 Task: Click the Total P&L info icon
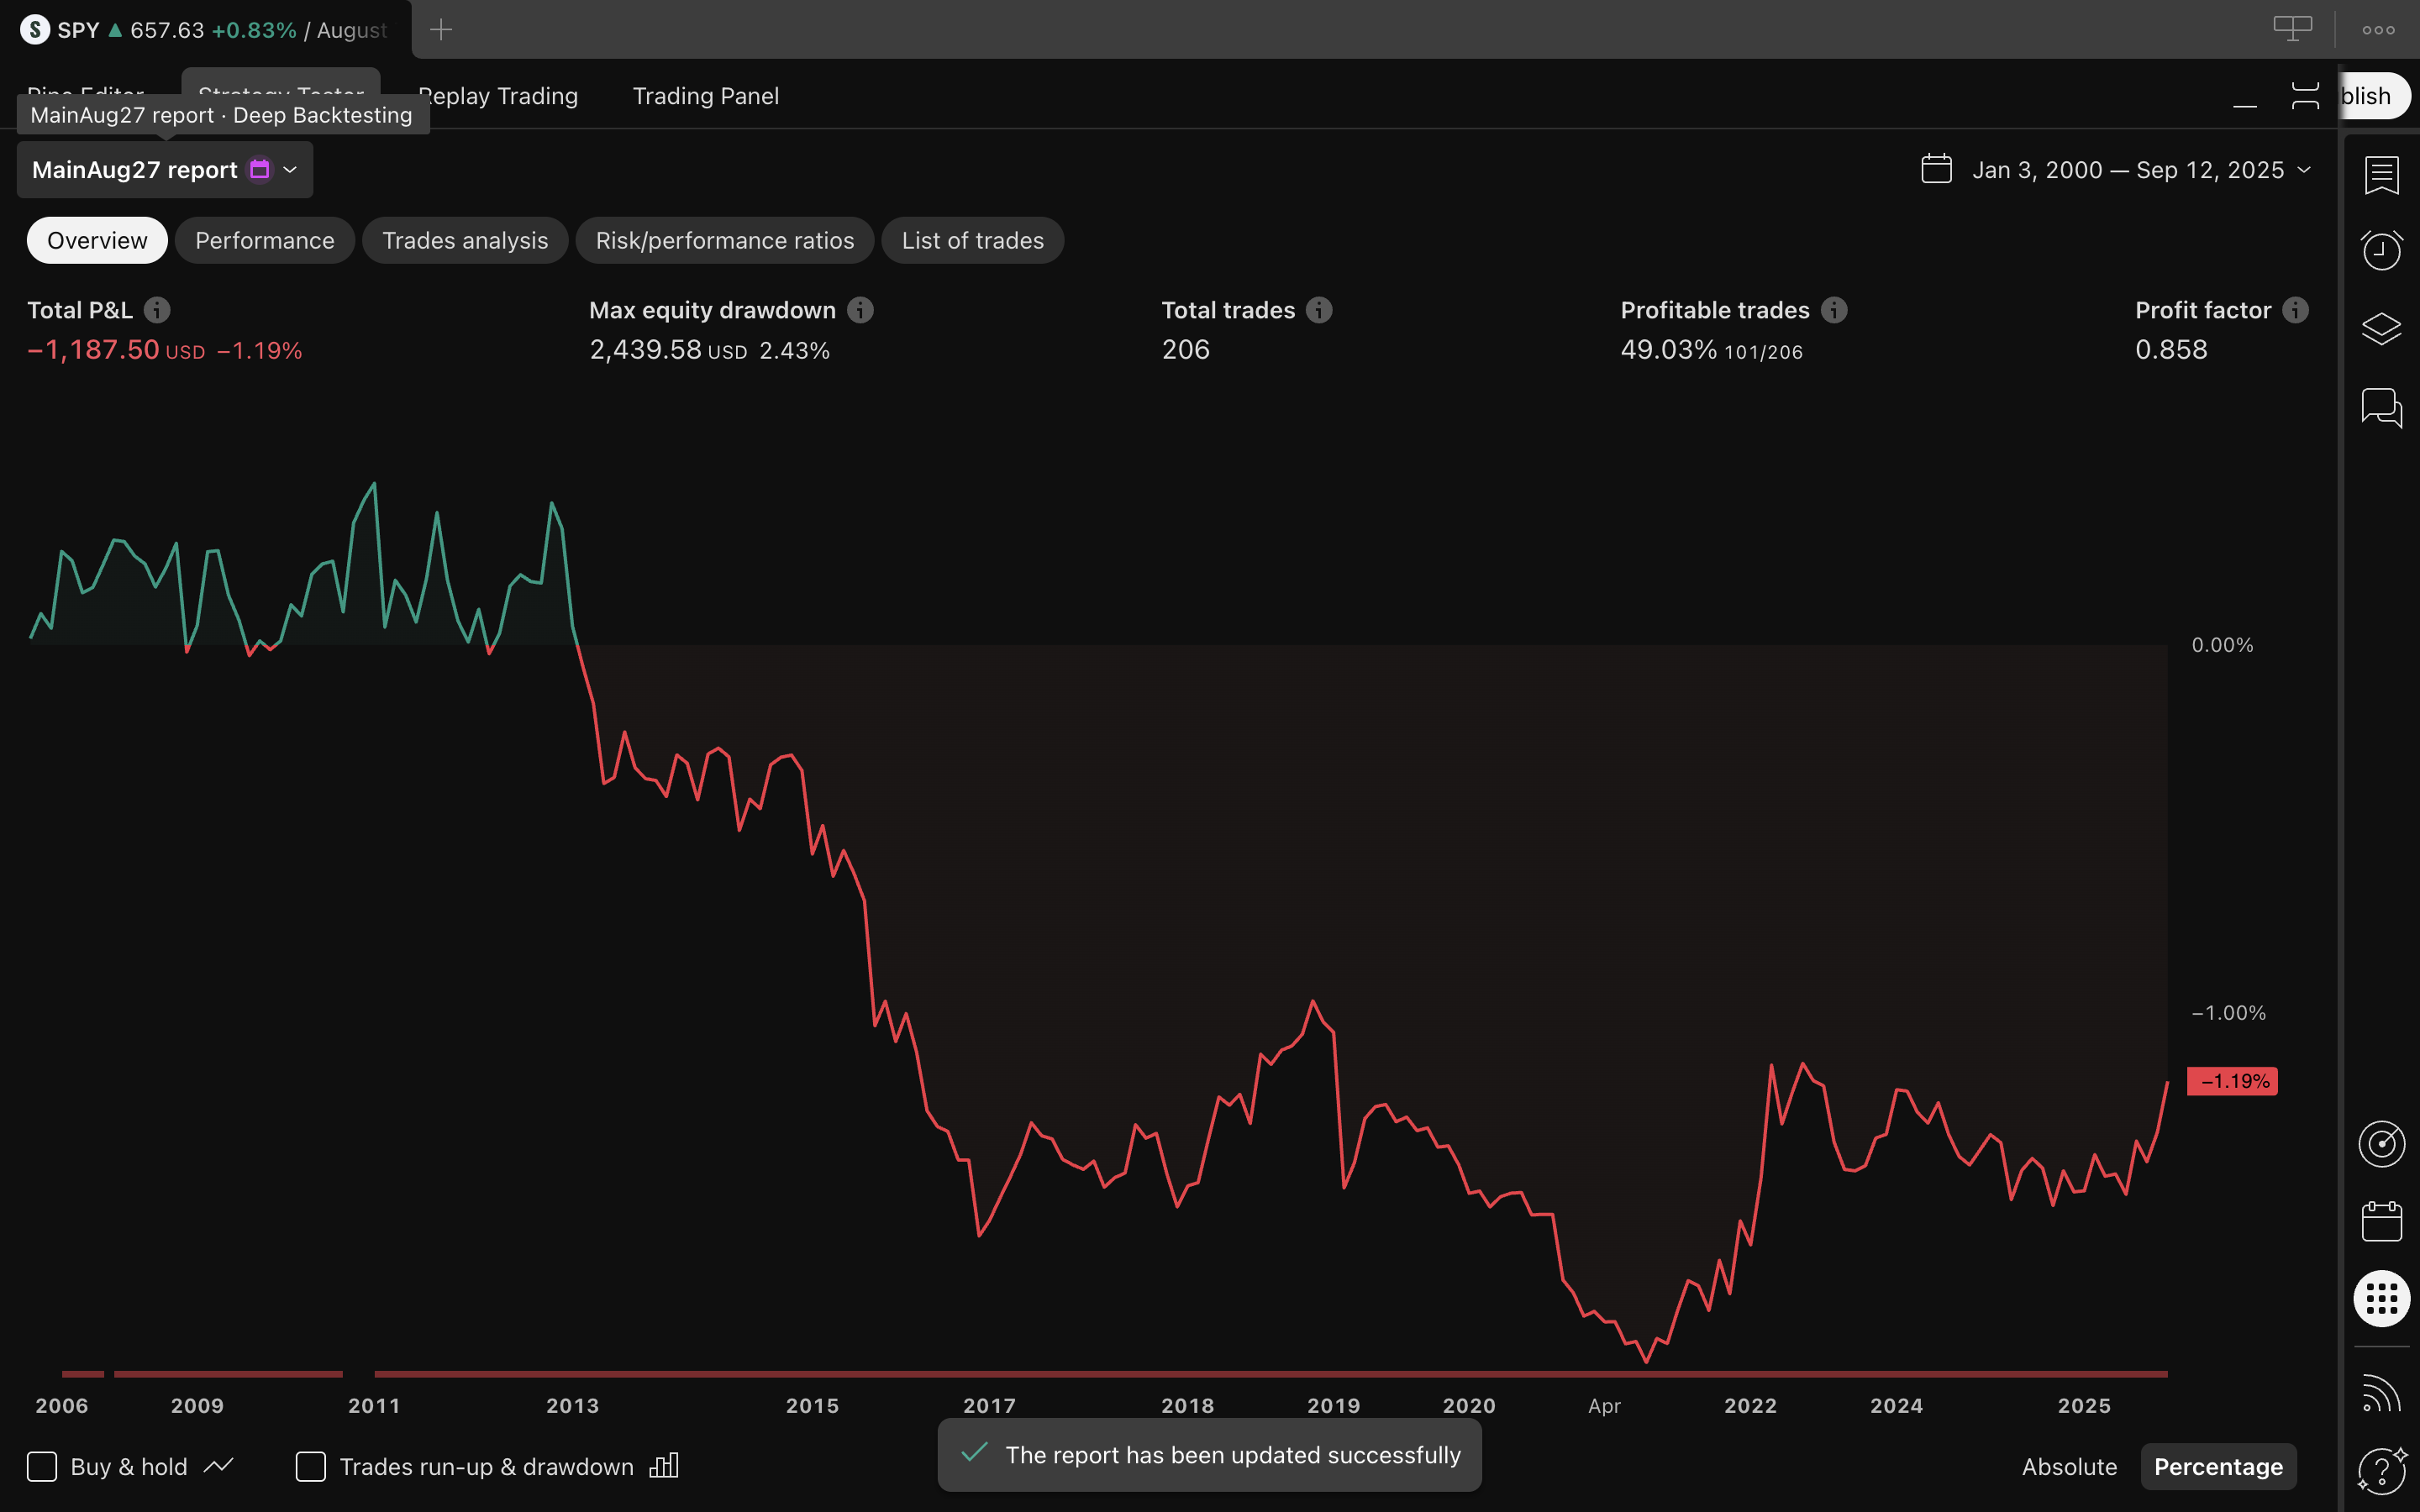tap(157, 310)
